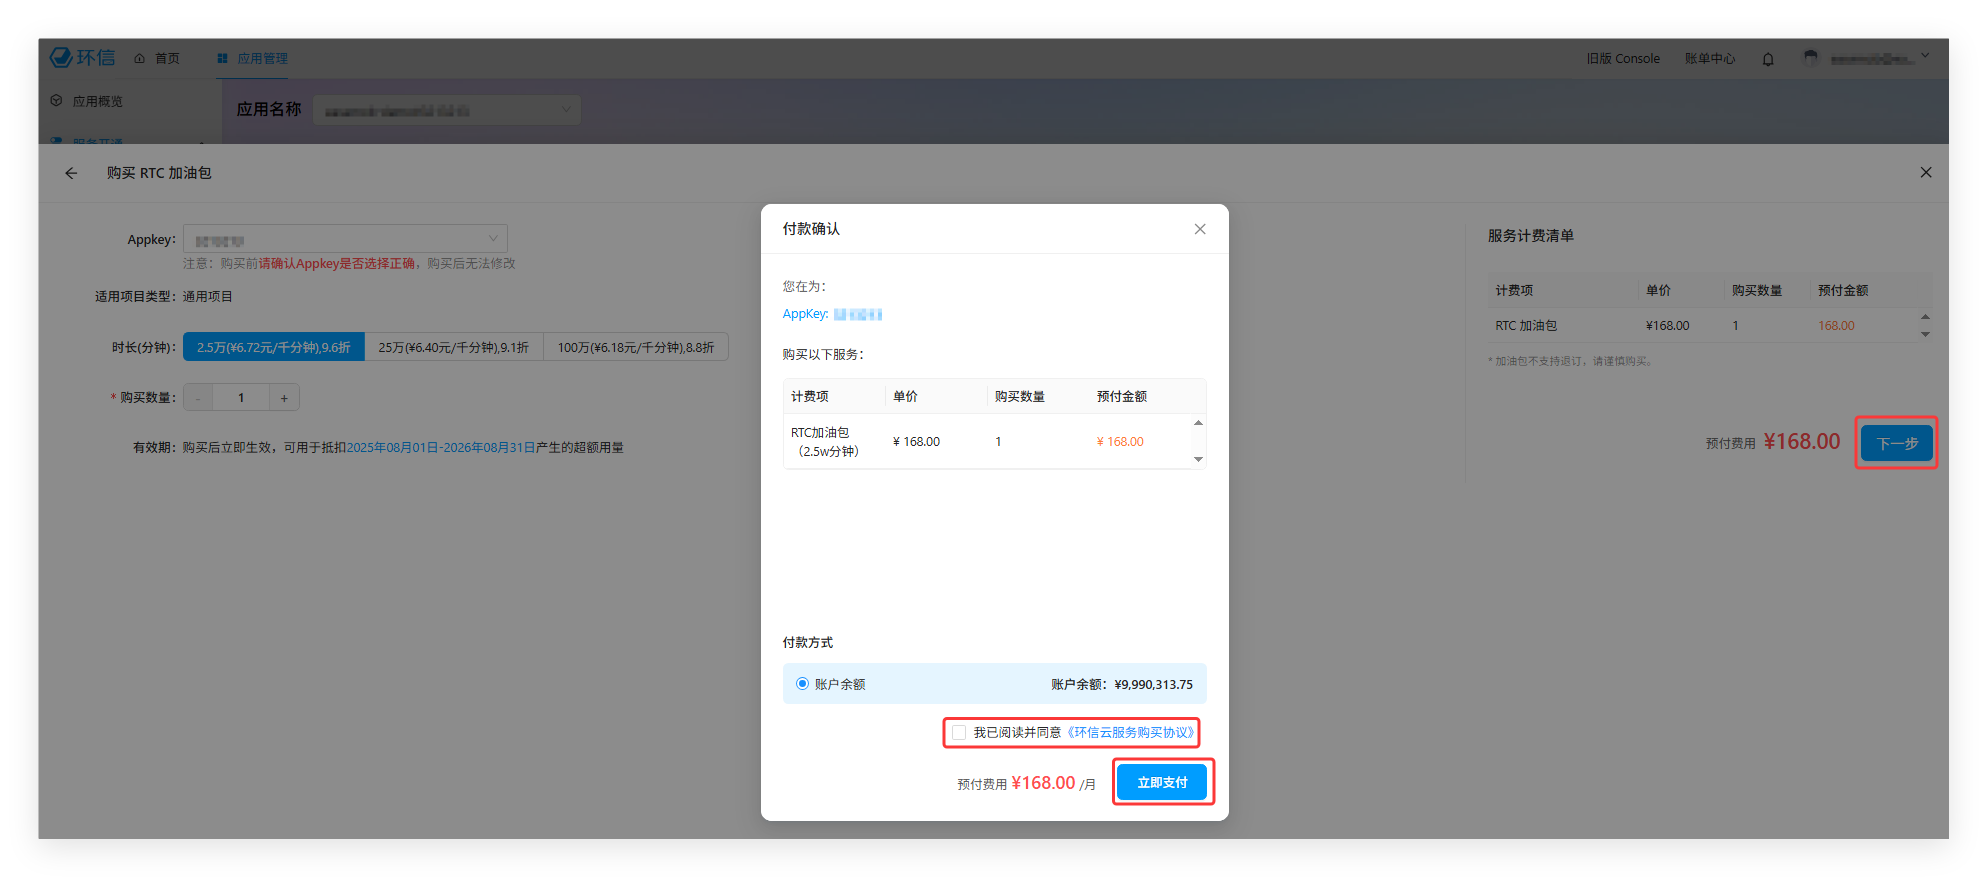Click the notification bell icon
This screenshot has width=1987, height=877.
(x=1768, y=59)
